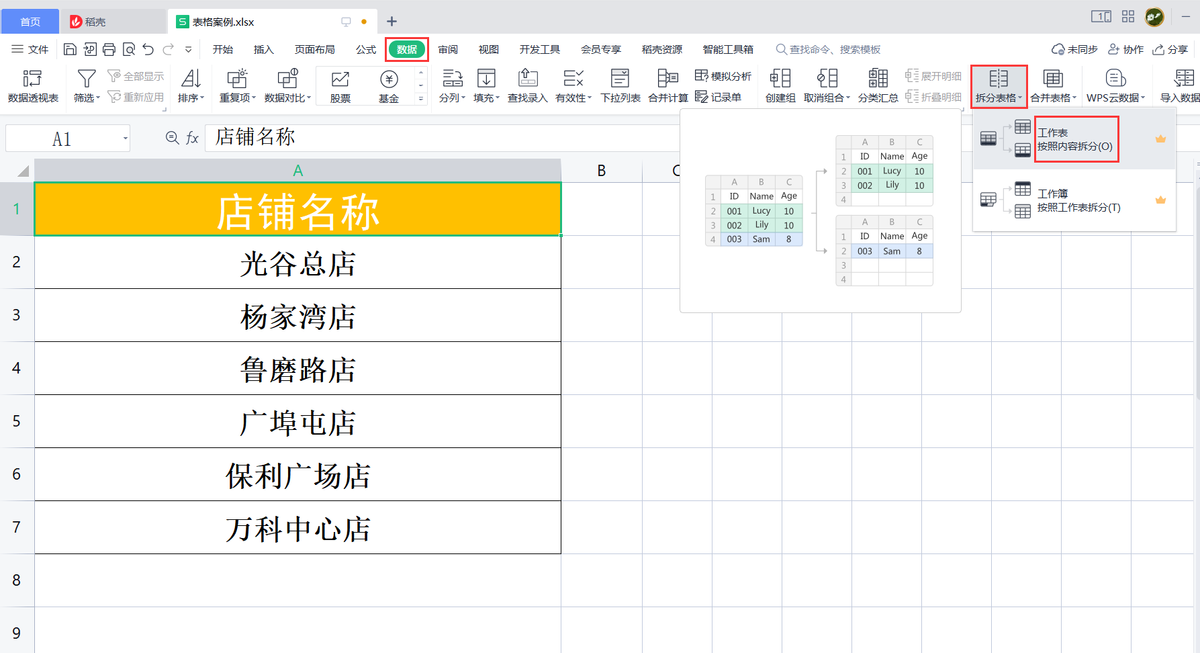Switch to the 开始 ribbon tab

pyautogui.click(x=223, y=49)
